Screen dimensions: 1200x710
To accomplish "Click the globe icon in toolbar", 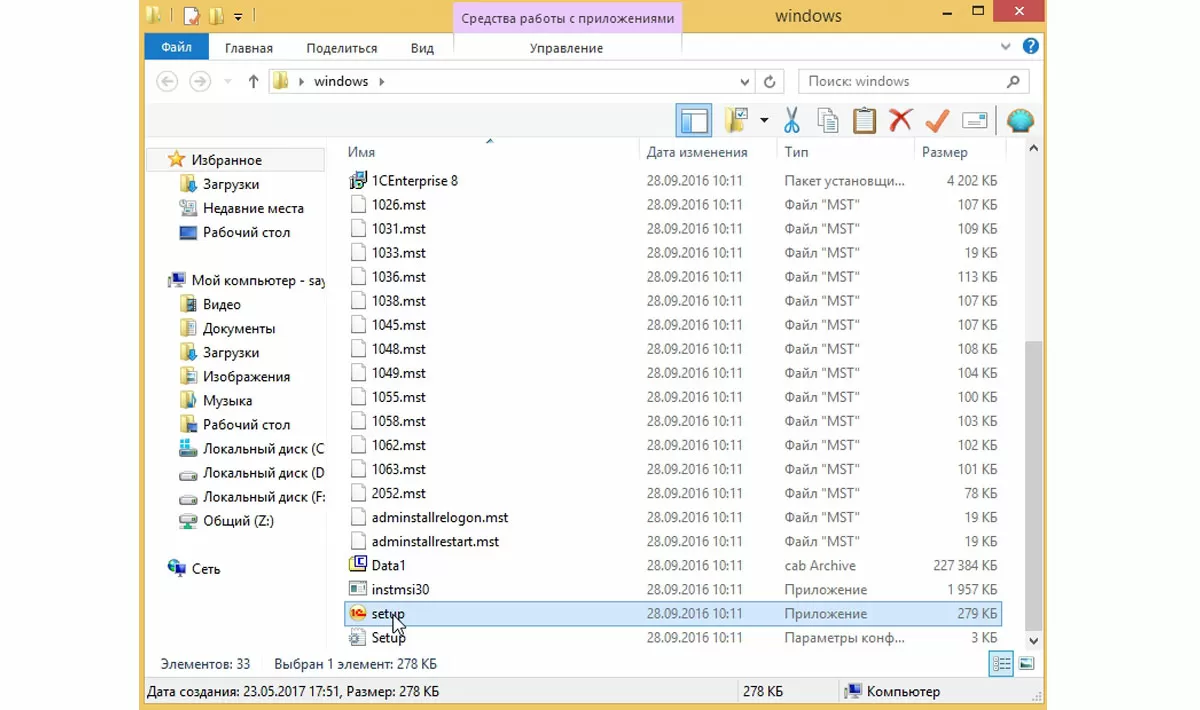I will [1020, 121].
